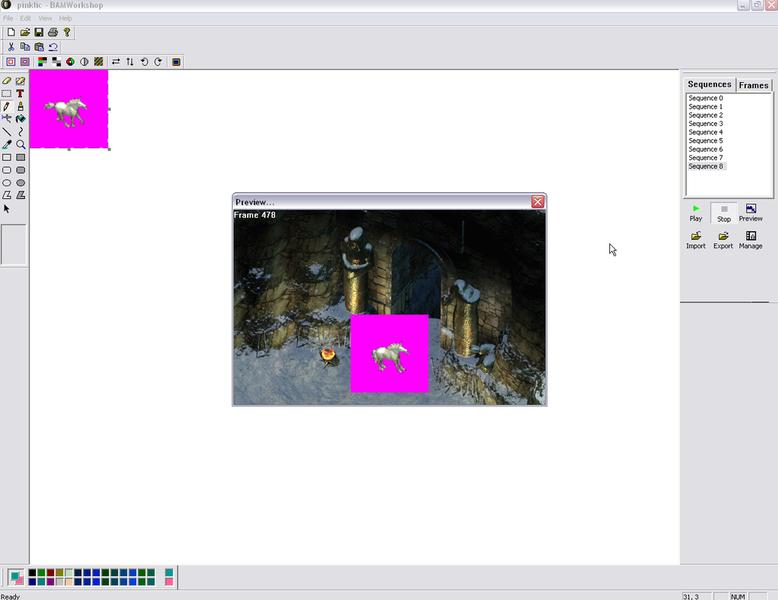
Task: Undo the last action with the undo arrow icon
Action: [x=53, y=47]
